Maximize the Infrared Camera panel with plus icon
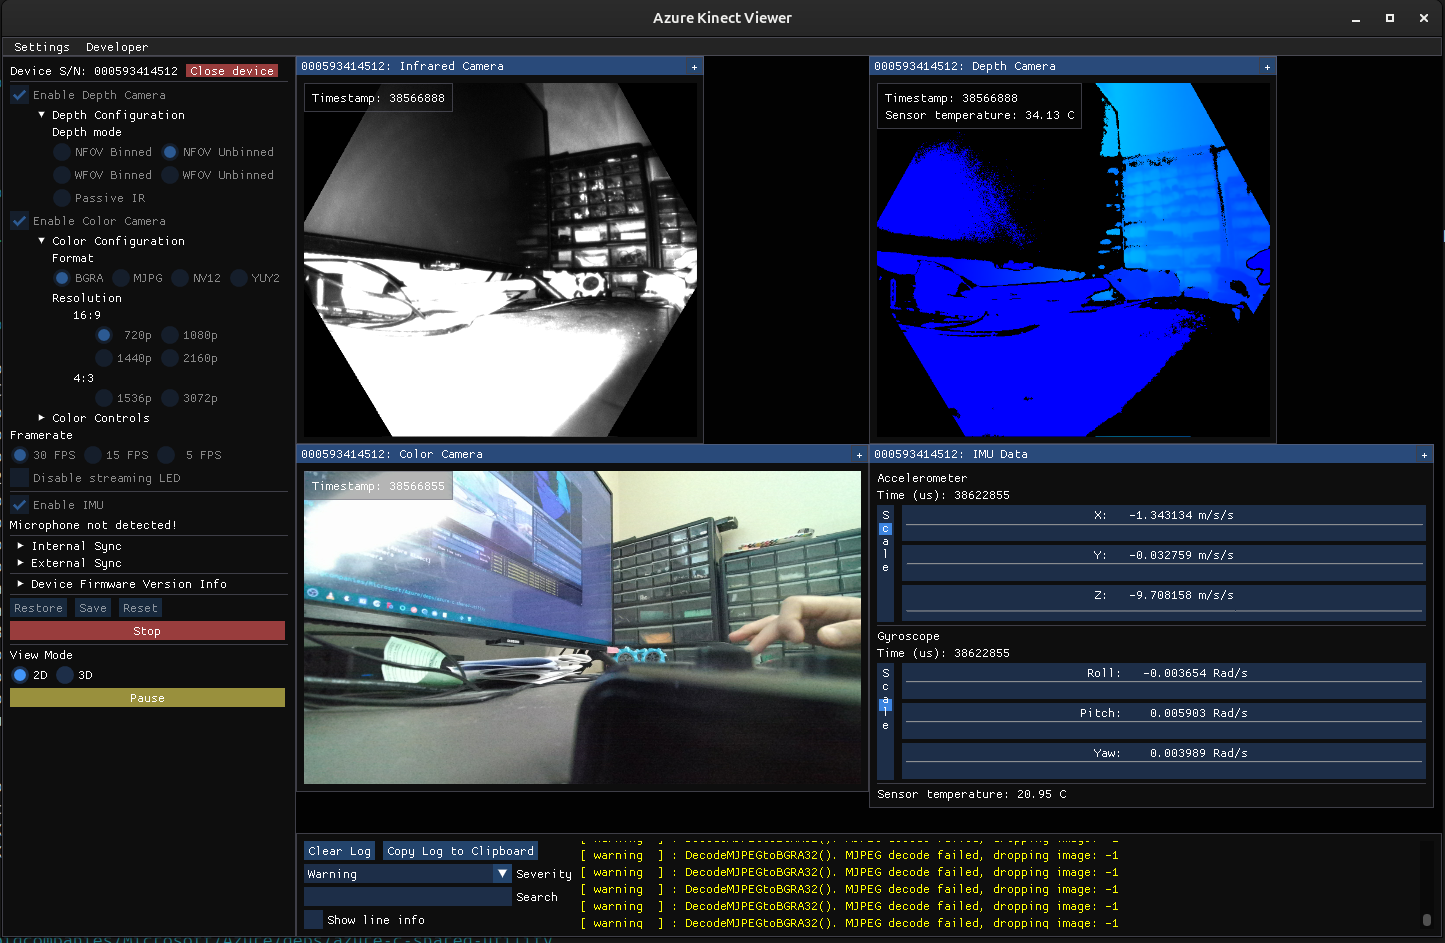The height and width of the screenshot is (943, 1445). (x=694, y=67)
